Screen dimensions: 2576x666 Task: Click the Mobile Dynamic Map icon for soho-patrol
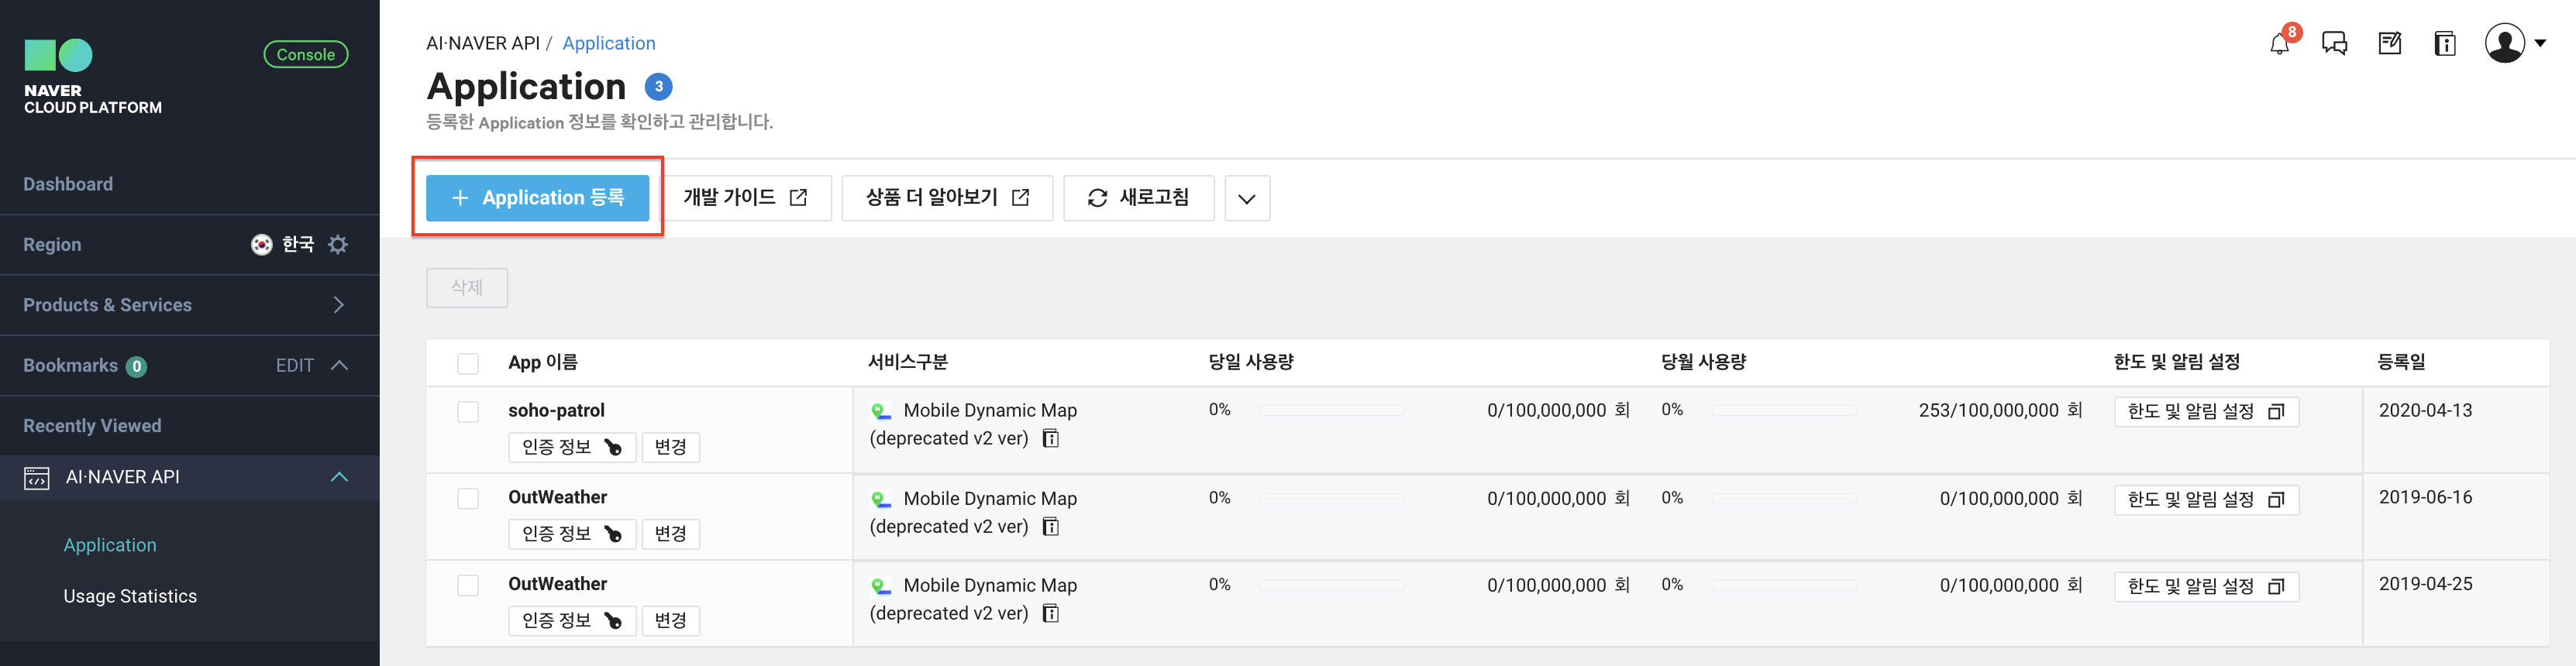(881, 411)
